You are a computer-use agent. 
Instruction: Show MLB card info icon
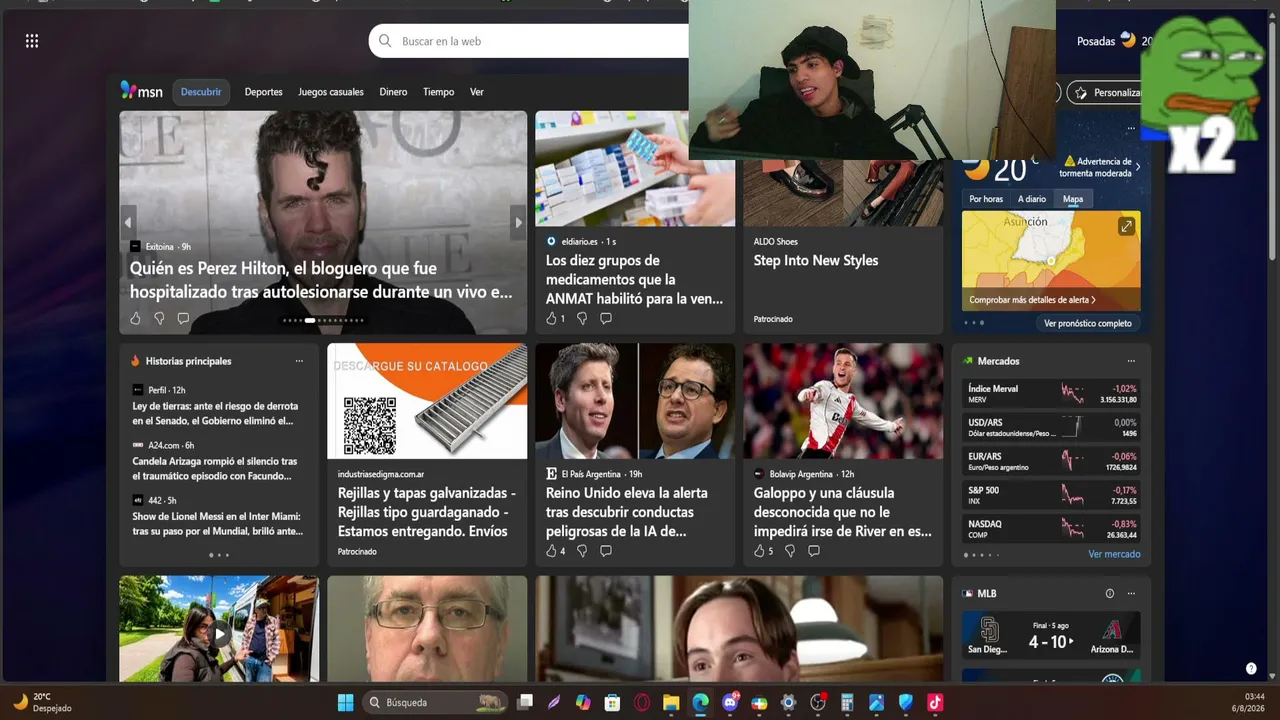1110,593
